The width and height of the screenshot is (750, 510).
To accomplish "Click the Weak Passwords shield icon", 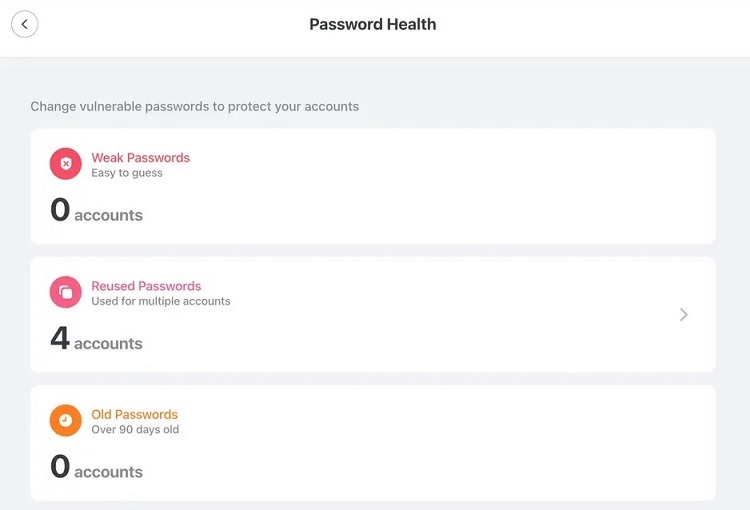I will [66, 164].
